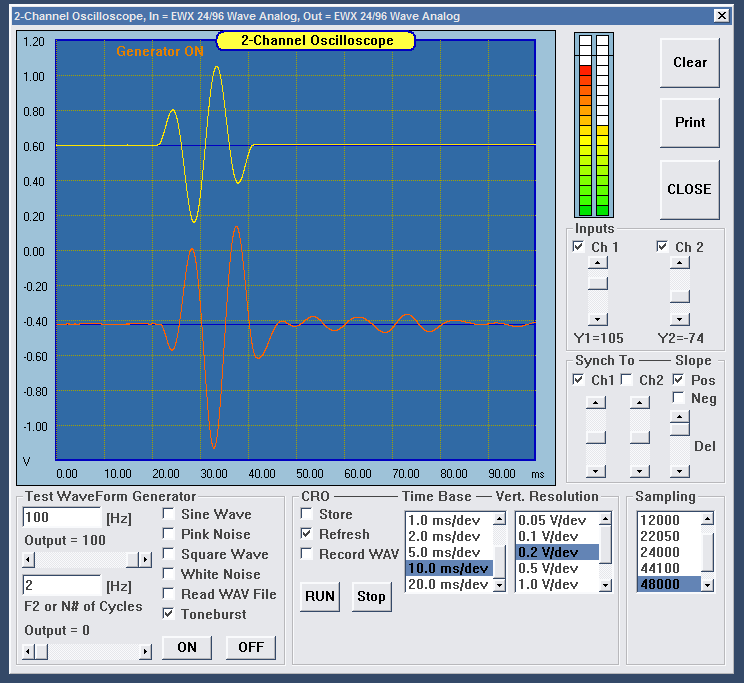Screen dimensions: 744x683
Task: Enable the Record WAV checkbox
Action: 307,553
